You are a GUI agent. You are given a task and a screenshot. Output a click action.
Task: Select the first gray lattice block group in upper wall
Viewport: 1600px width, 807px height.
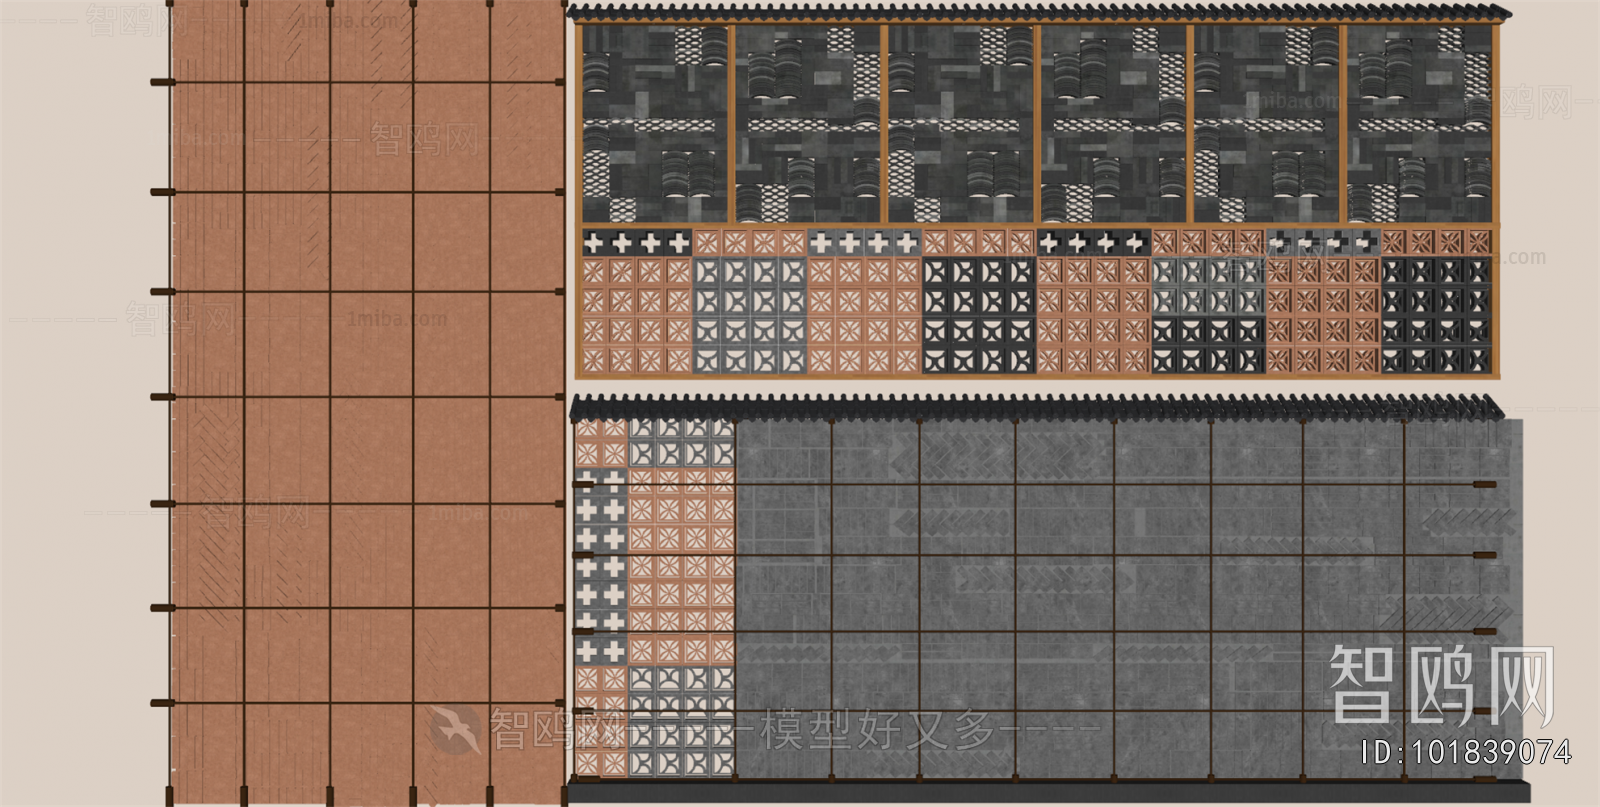point(750,315)
